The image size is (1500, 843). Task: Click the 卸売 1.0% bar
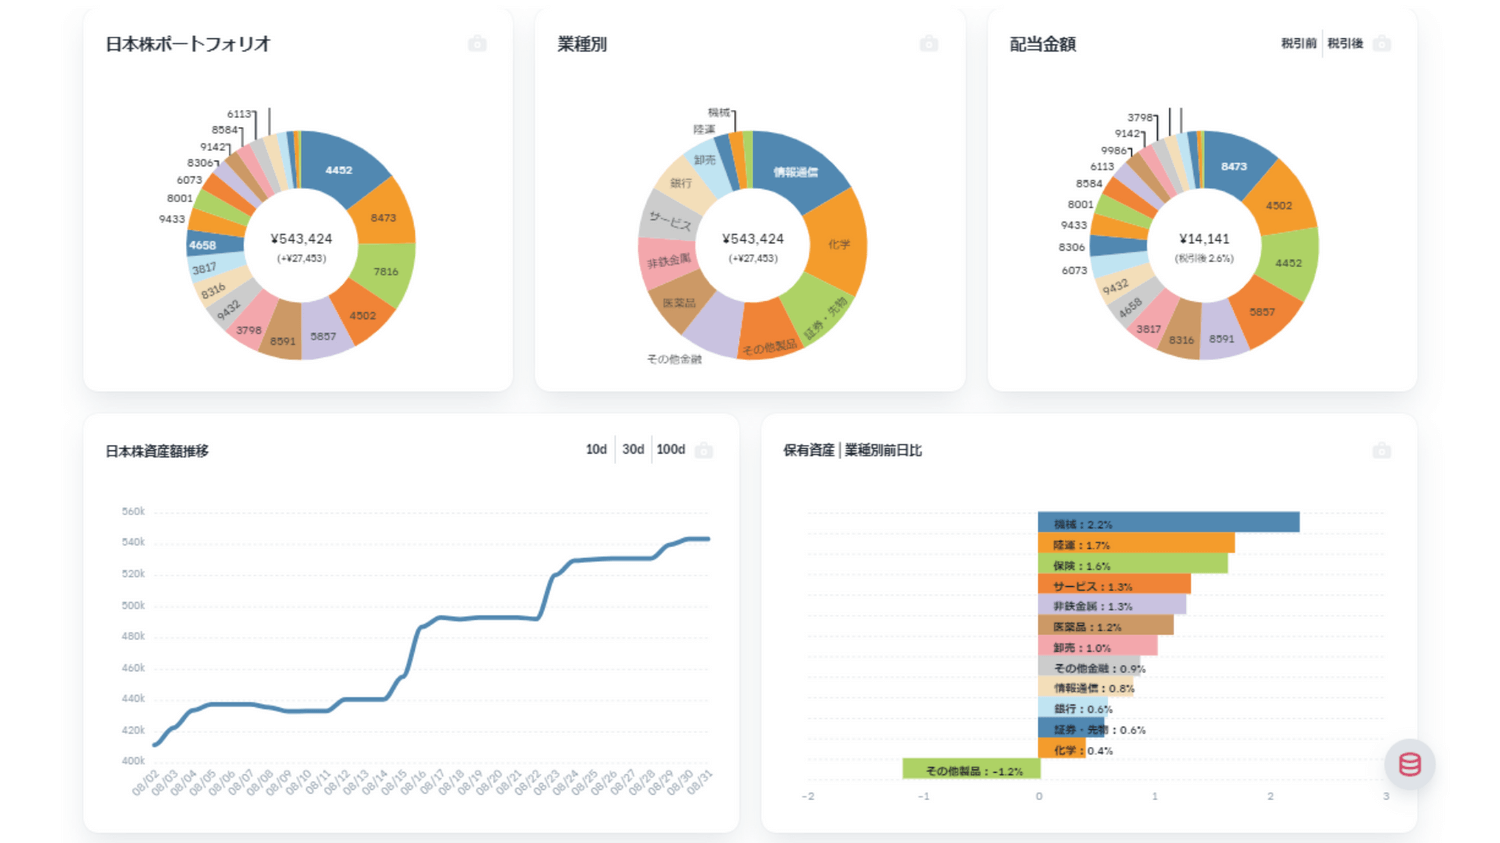1098,647
